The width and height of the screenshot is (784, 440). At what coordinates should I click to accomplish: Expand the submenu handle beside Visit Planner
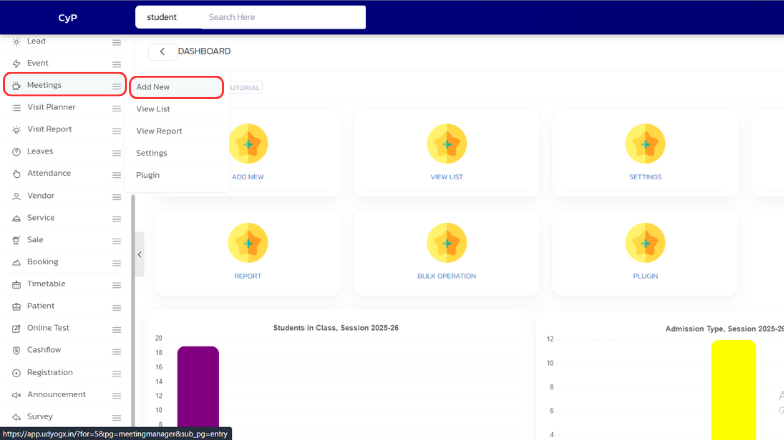coord(116,108)
